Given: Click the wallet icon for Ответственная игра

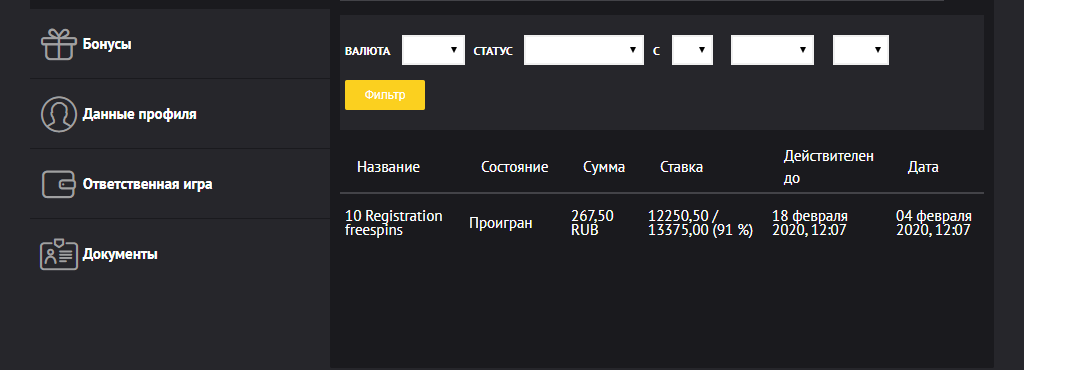Looking at the screenshot, I should pos(59,185).
